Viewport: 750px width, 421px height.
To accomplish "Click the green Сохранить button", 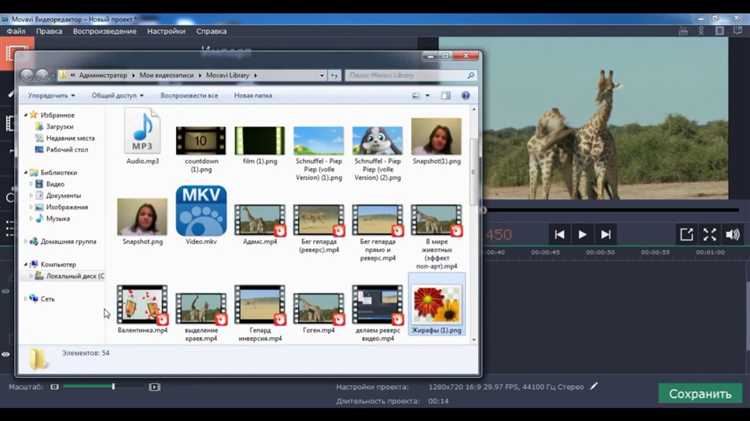I will pos(700,393).
